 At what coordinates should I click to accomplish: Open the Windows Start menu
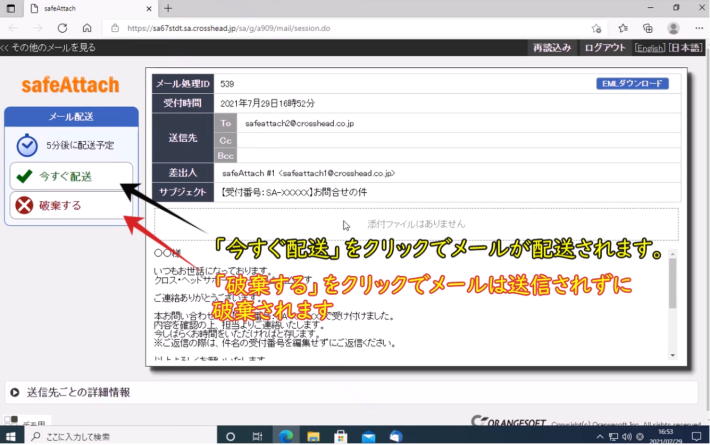tap(11, 436)
